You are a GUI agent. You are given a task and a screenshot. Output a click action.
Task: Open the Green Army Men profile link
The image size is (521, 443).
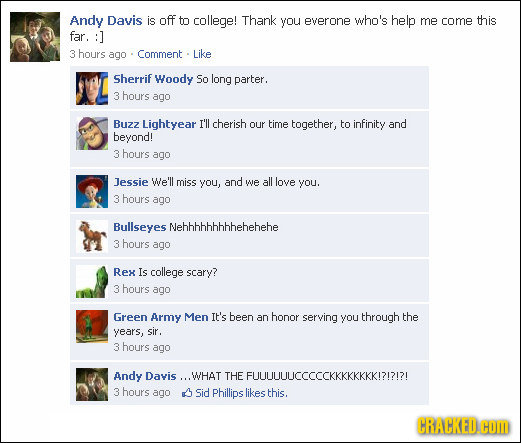tap(161, 317)
